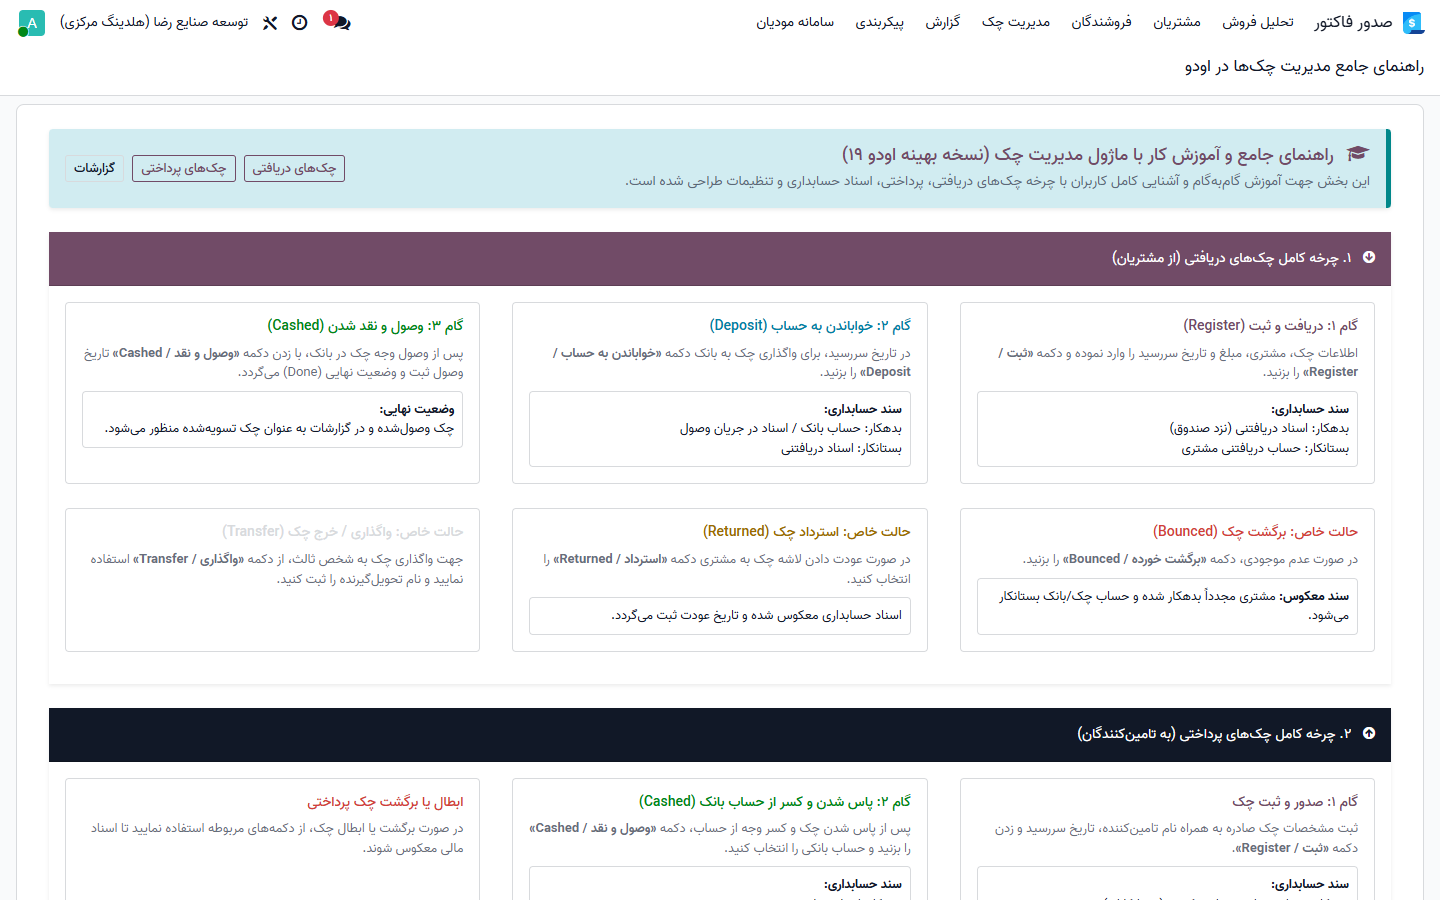1440x900 pixels.
Task: Open the سامانه مودیان menu
Action: click(x=795, y=22)
